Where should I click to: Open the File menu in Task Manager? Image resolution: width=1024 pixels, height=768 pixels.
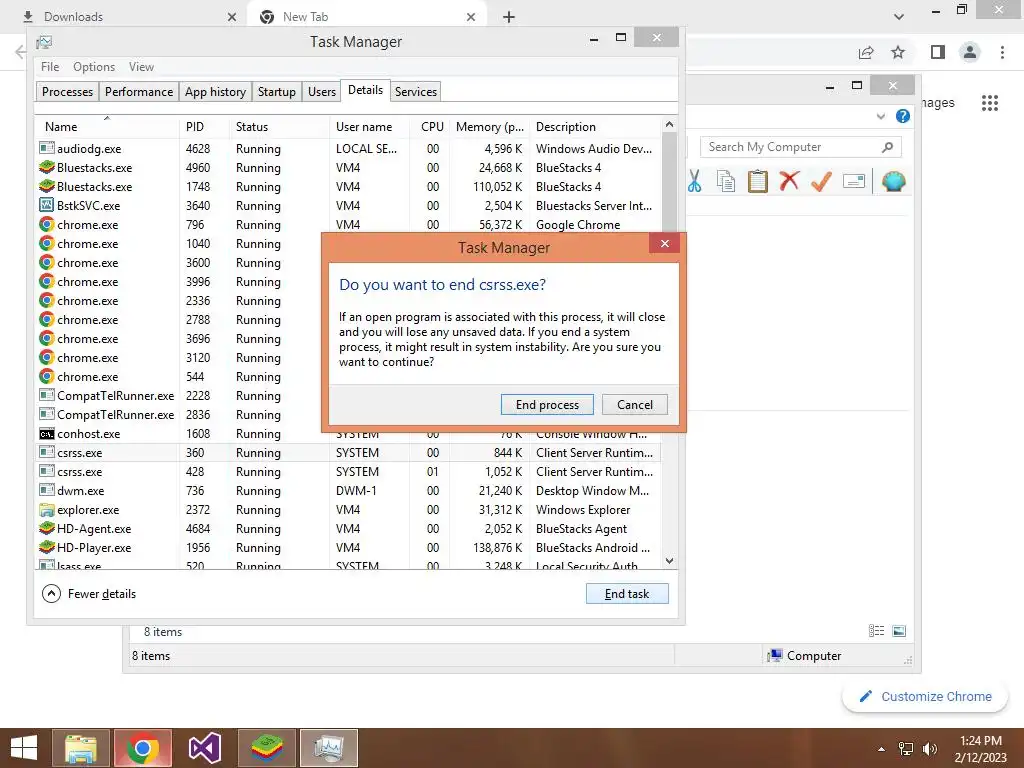pos(50,67)
